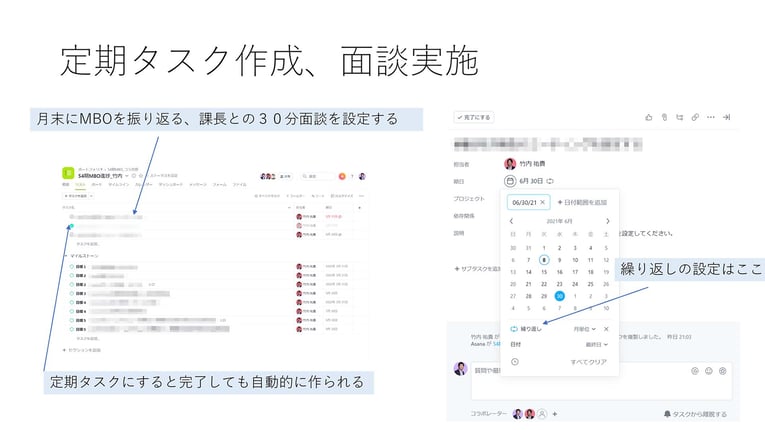
Task: Open the ダッシュボード tab
Action: coord(170,185)
